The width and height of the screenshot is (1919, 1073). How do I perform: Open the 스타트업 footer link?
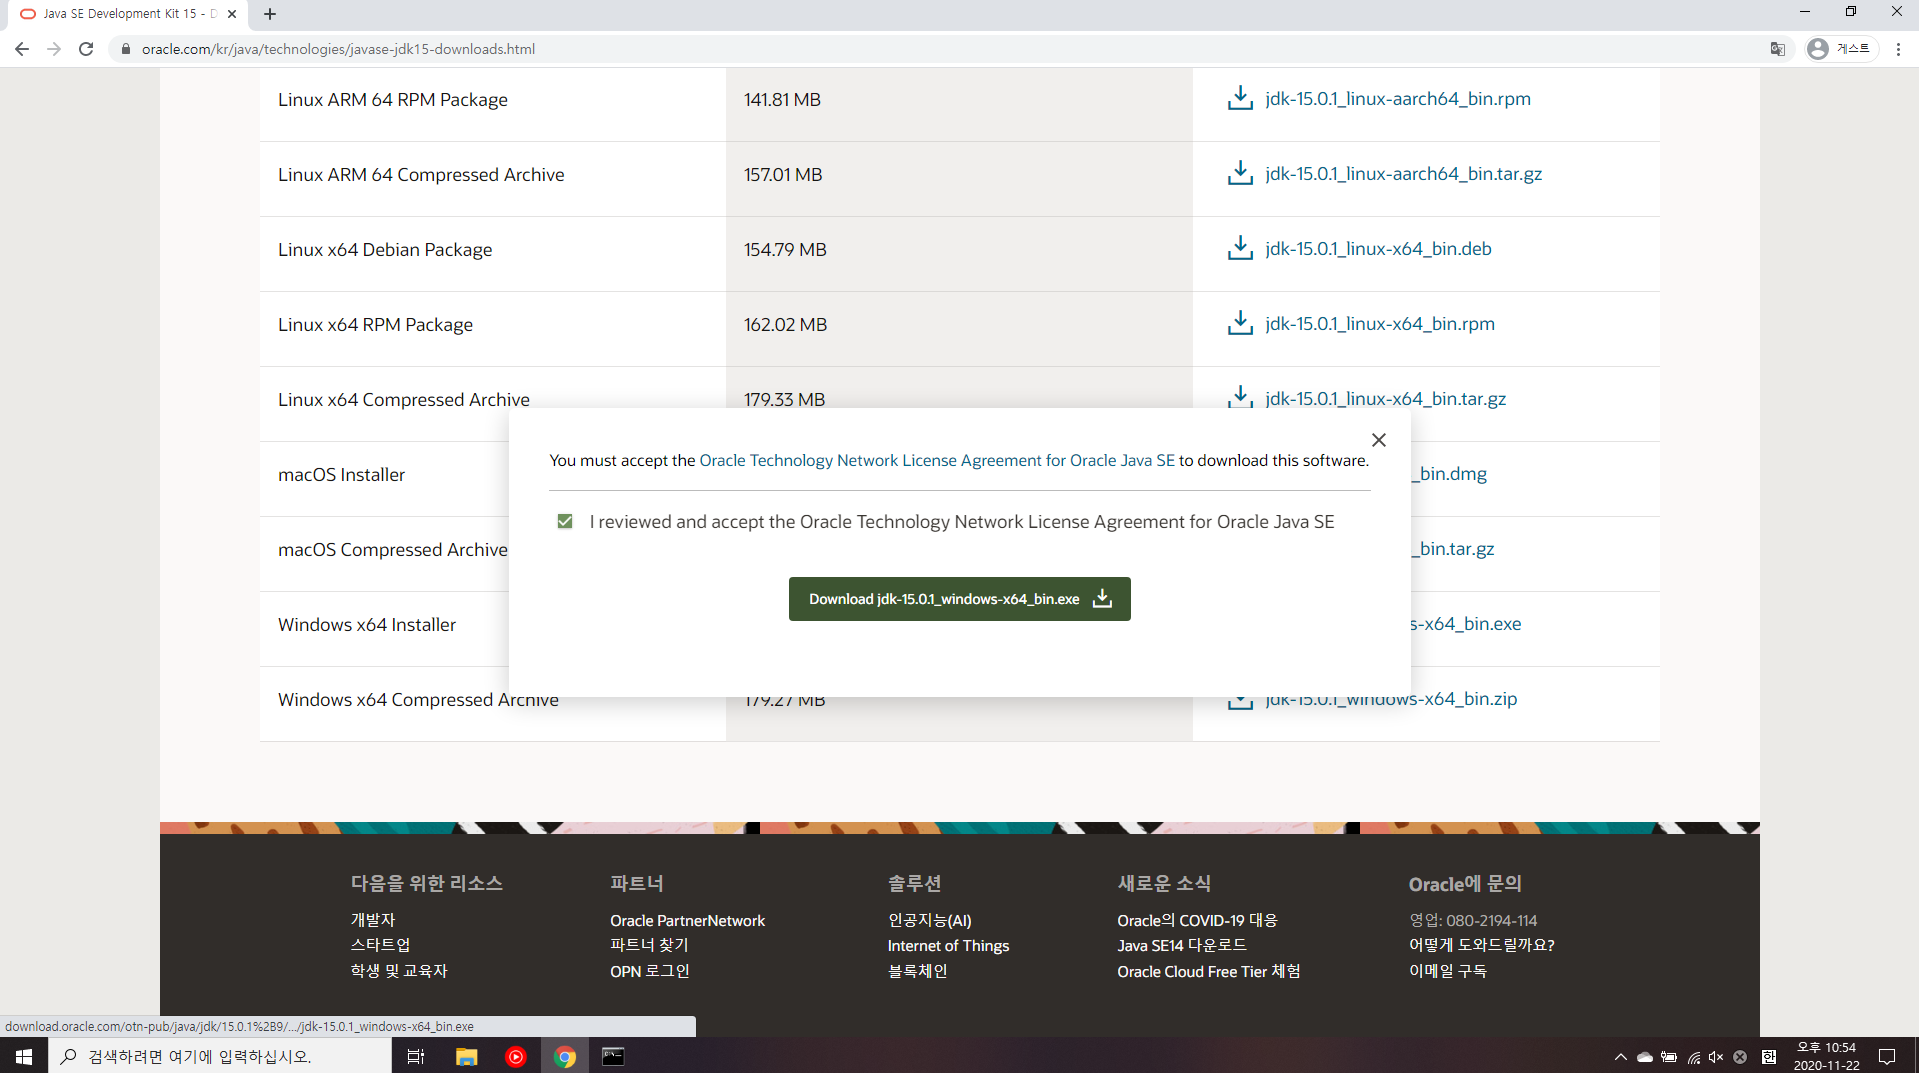point(381,945)
